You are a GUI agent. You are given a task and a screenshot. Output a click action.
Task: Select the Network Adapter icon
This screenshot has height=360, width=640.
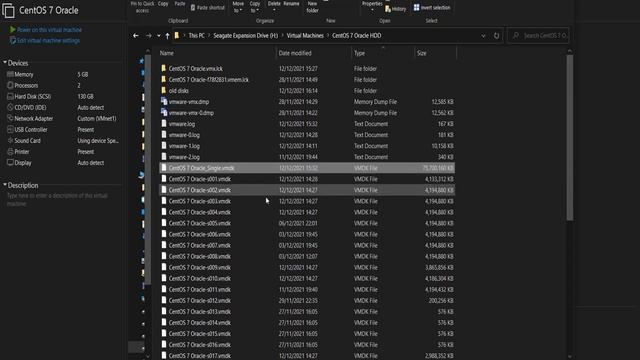click(x=10, y=118)
